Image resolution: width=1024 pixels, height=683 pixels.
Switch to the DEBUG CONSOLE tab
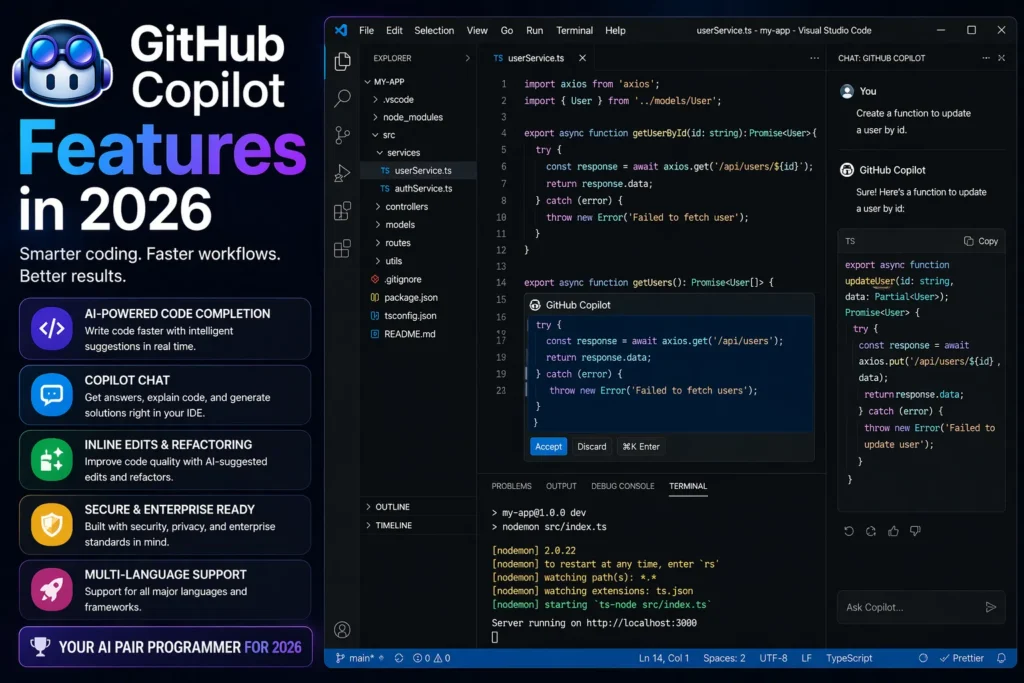622,486
